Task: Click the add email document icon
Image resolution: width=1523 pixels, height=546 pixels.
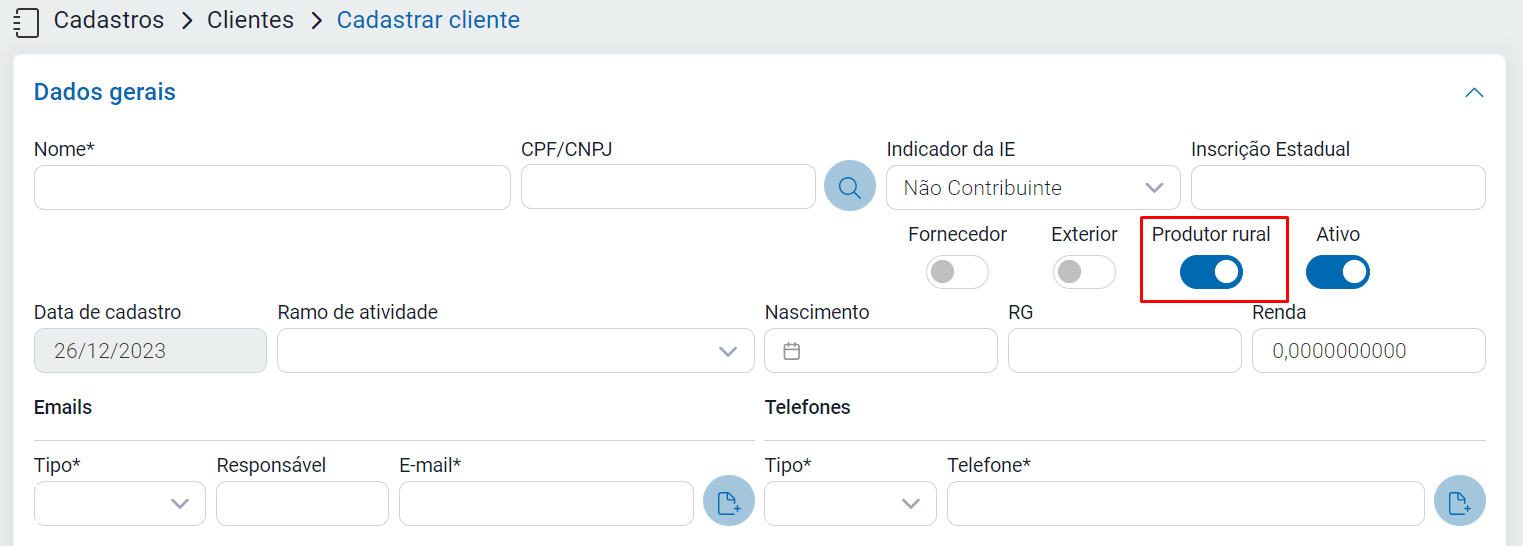Action: 728,502
